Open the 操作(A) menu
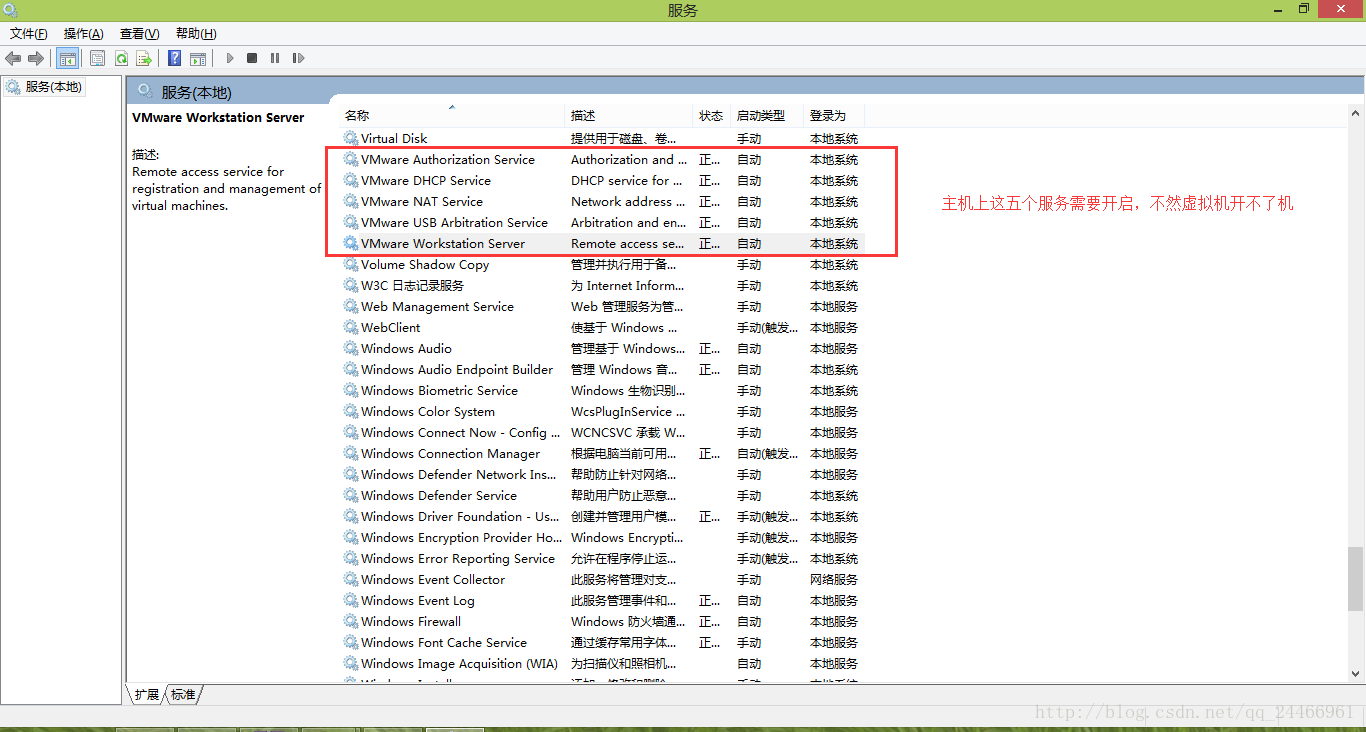1366x732 pixels. 84,34
